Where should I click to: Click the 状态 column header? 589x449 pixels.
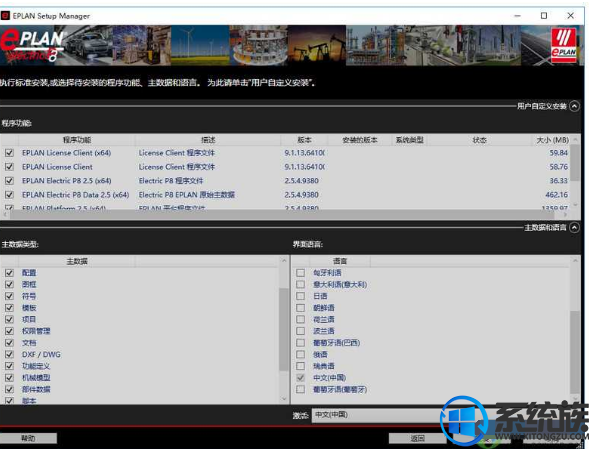pyautogui.click(x=479, y=140)
